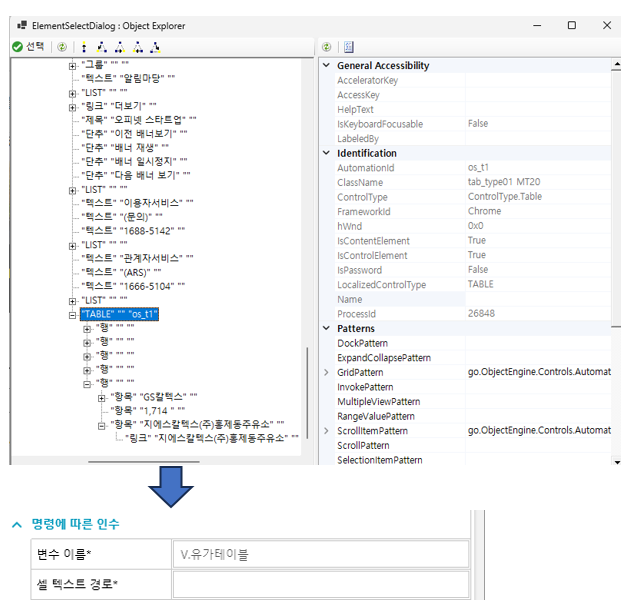Screen dimensions: 634x609
Task: Click the navigate-to-parent node icon
Action: [84, 47]
